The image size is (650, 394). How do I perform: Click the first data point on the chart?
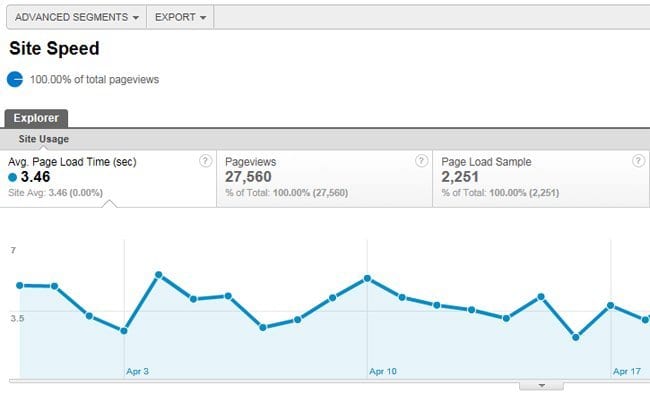pos(19,285)
